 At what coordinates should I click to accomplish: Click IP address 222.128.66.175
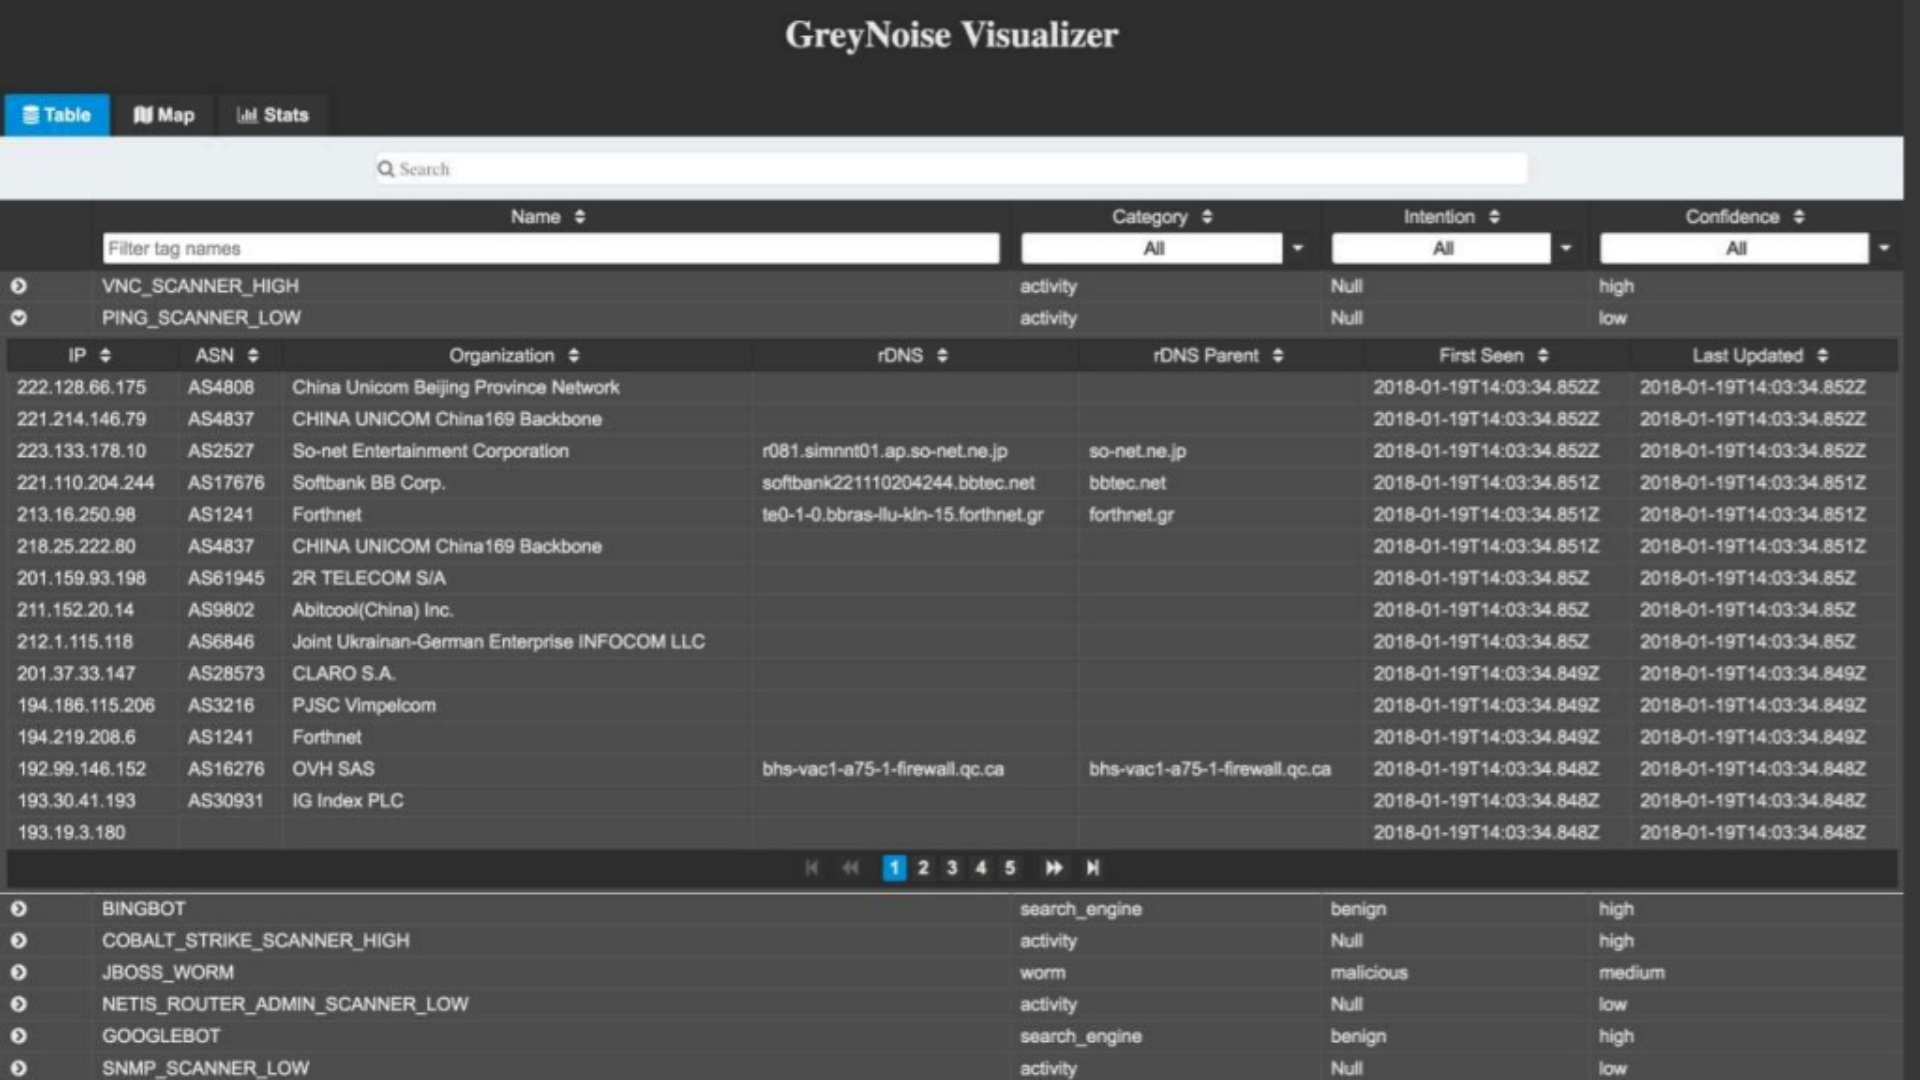click(81, 387)
